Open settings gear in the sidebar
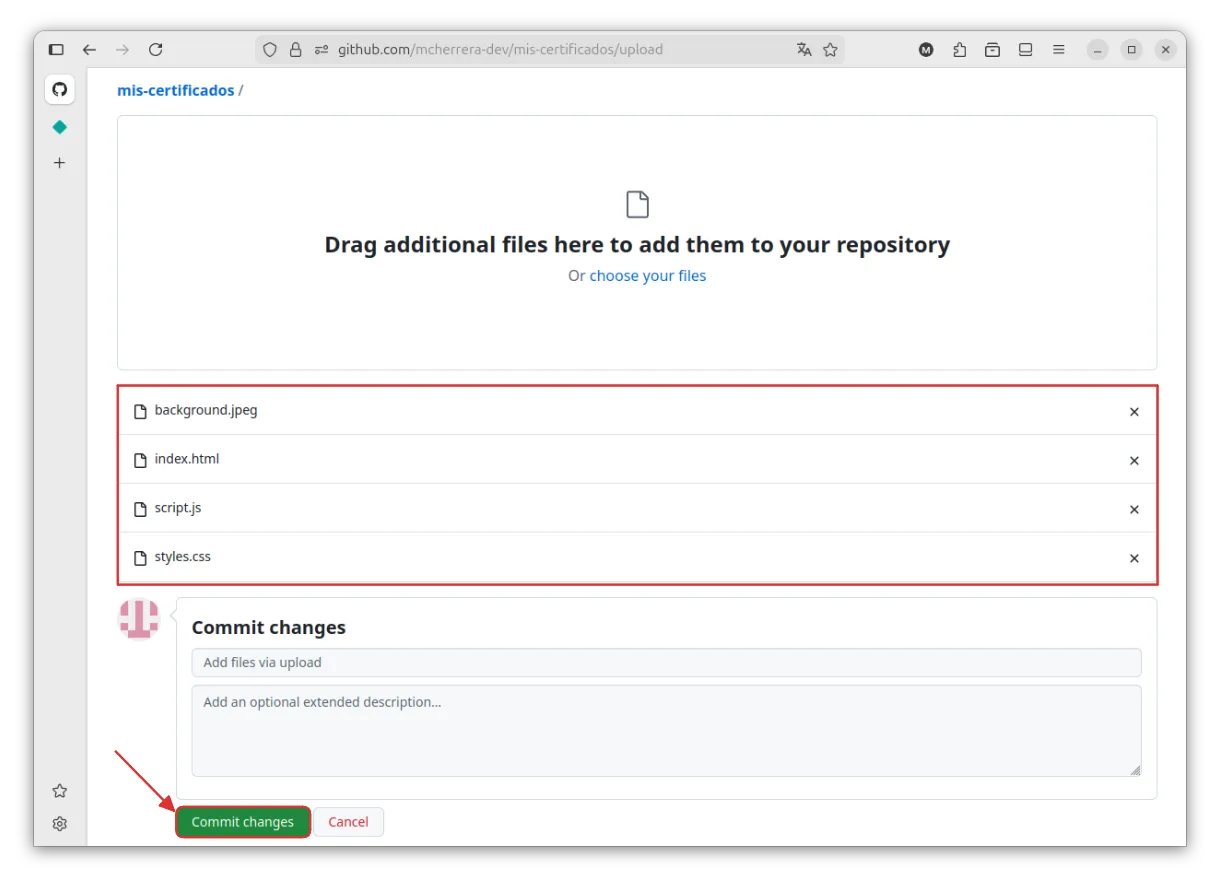 click(x=60, y=824)
